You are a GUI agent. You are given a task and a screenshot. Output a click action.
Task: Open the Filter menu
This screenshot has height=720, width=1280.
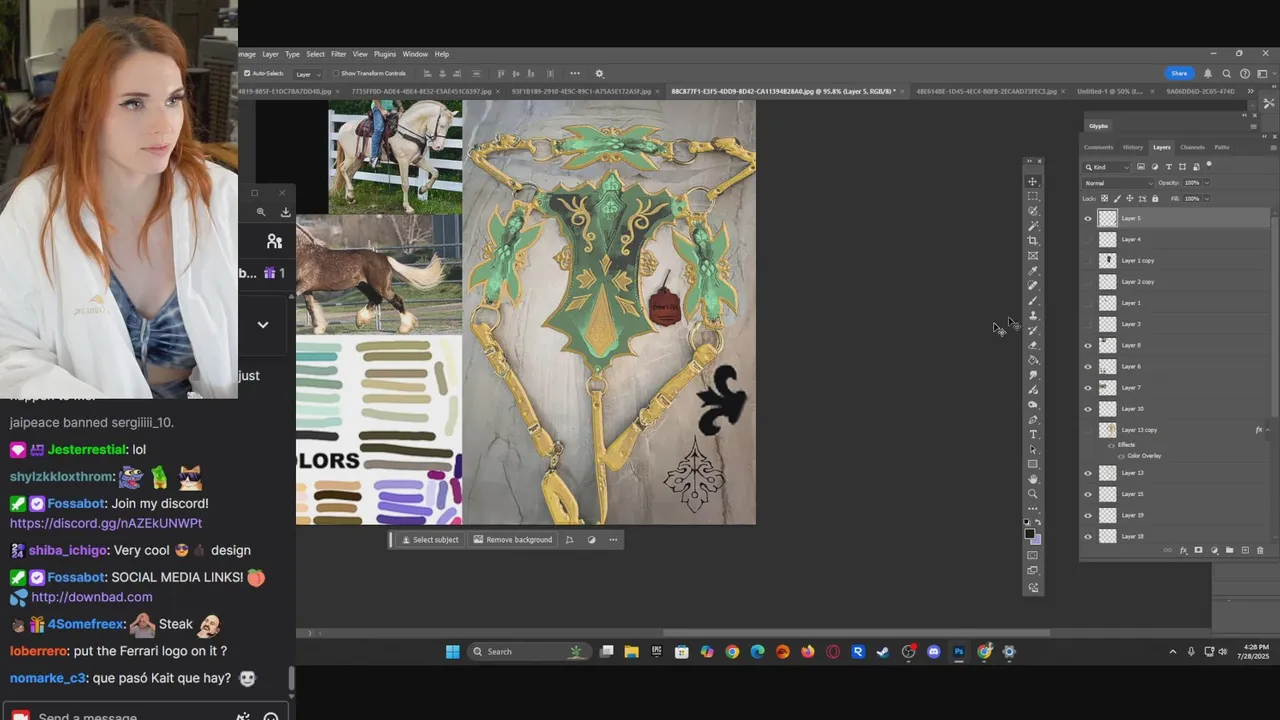pos(338,54)
